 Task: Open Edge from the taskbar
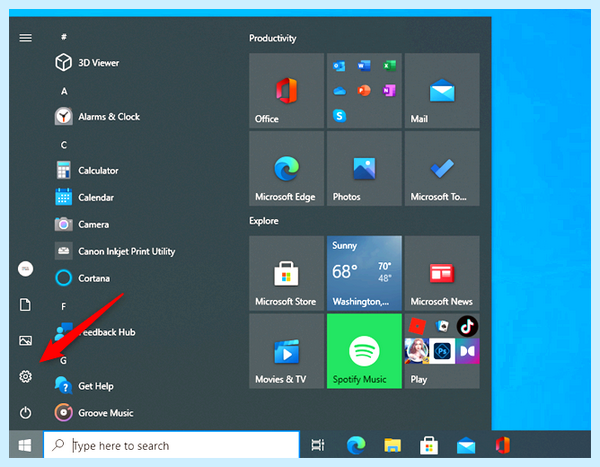point(356,445)
